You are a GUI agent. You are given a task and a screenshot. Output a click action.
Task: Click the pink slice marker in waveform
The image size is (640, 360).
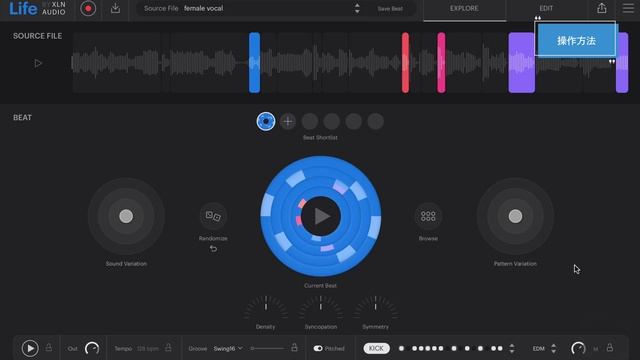[441, 63]
